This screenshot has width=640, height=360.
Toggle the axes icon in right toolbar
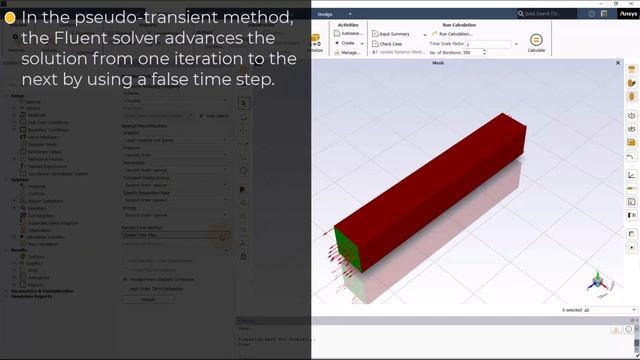point(631,175)
